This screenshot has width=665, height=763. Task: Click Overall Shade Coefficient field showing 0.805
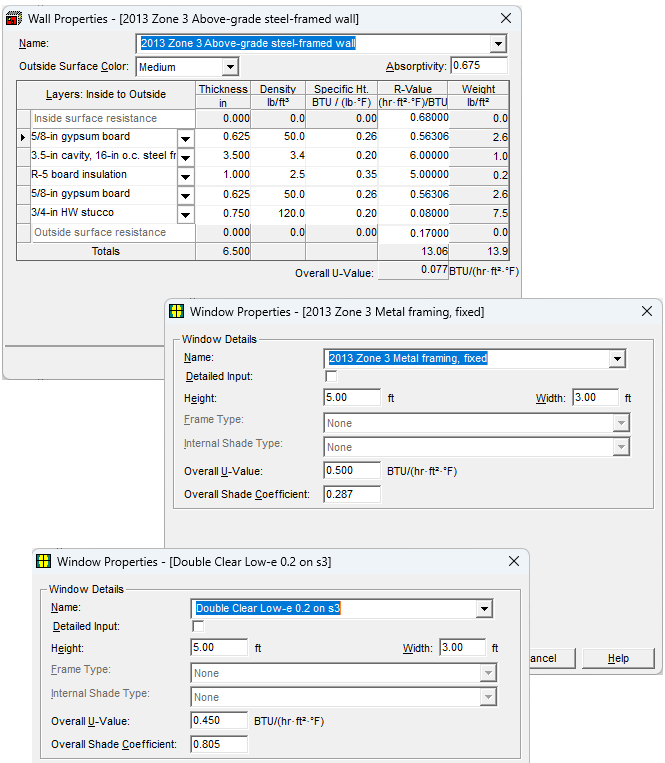[x=219, y=744]
